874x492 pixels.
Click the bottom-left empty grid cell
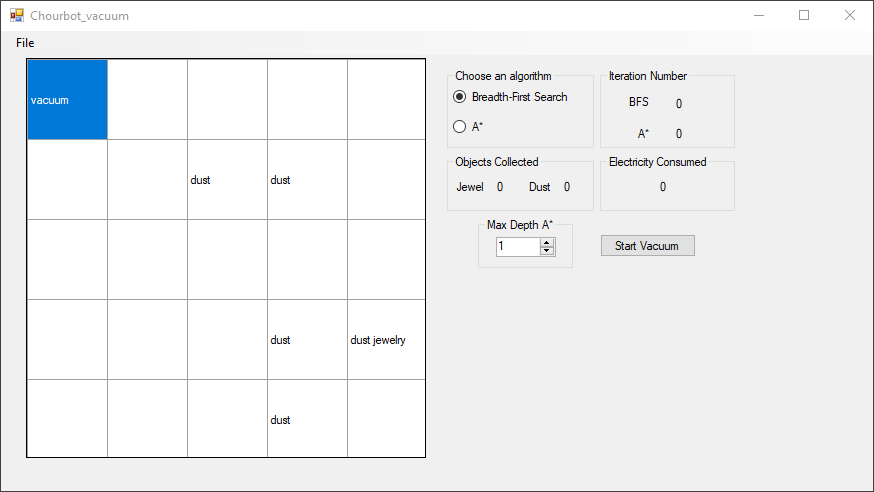(67, 419)
